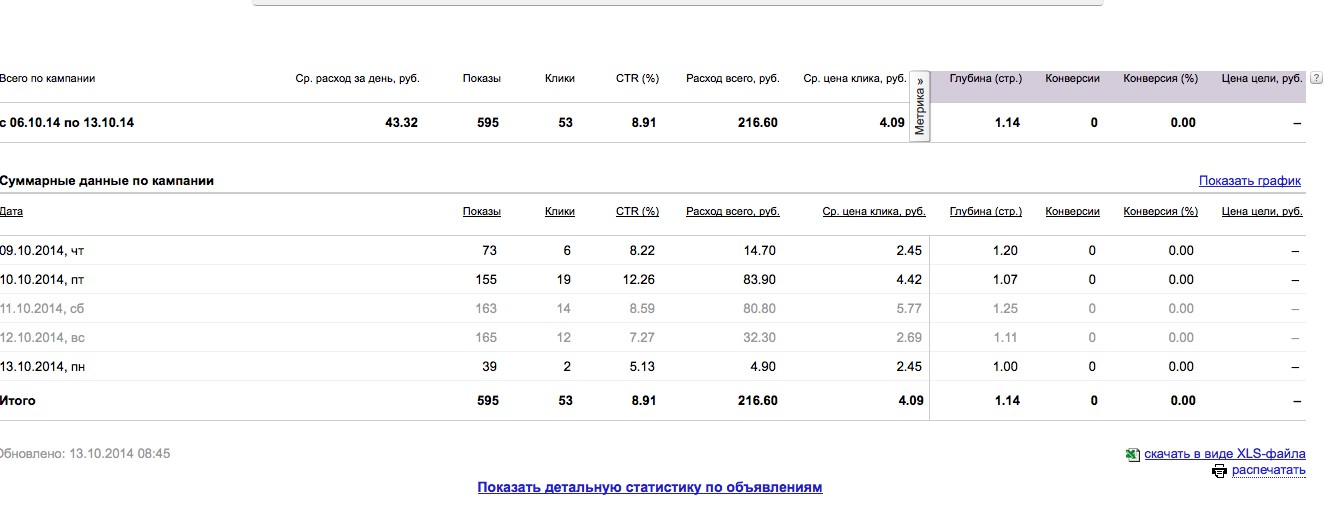Click clicks value 19 for 10.10.2014
This screenshot has width=1327, height=505.
pyautogui.click(x=564, y=280)
